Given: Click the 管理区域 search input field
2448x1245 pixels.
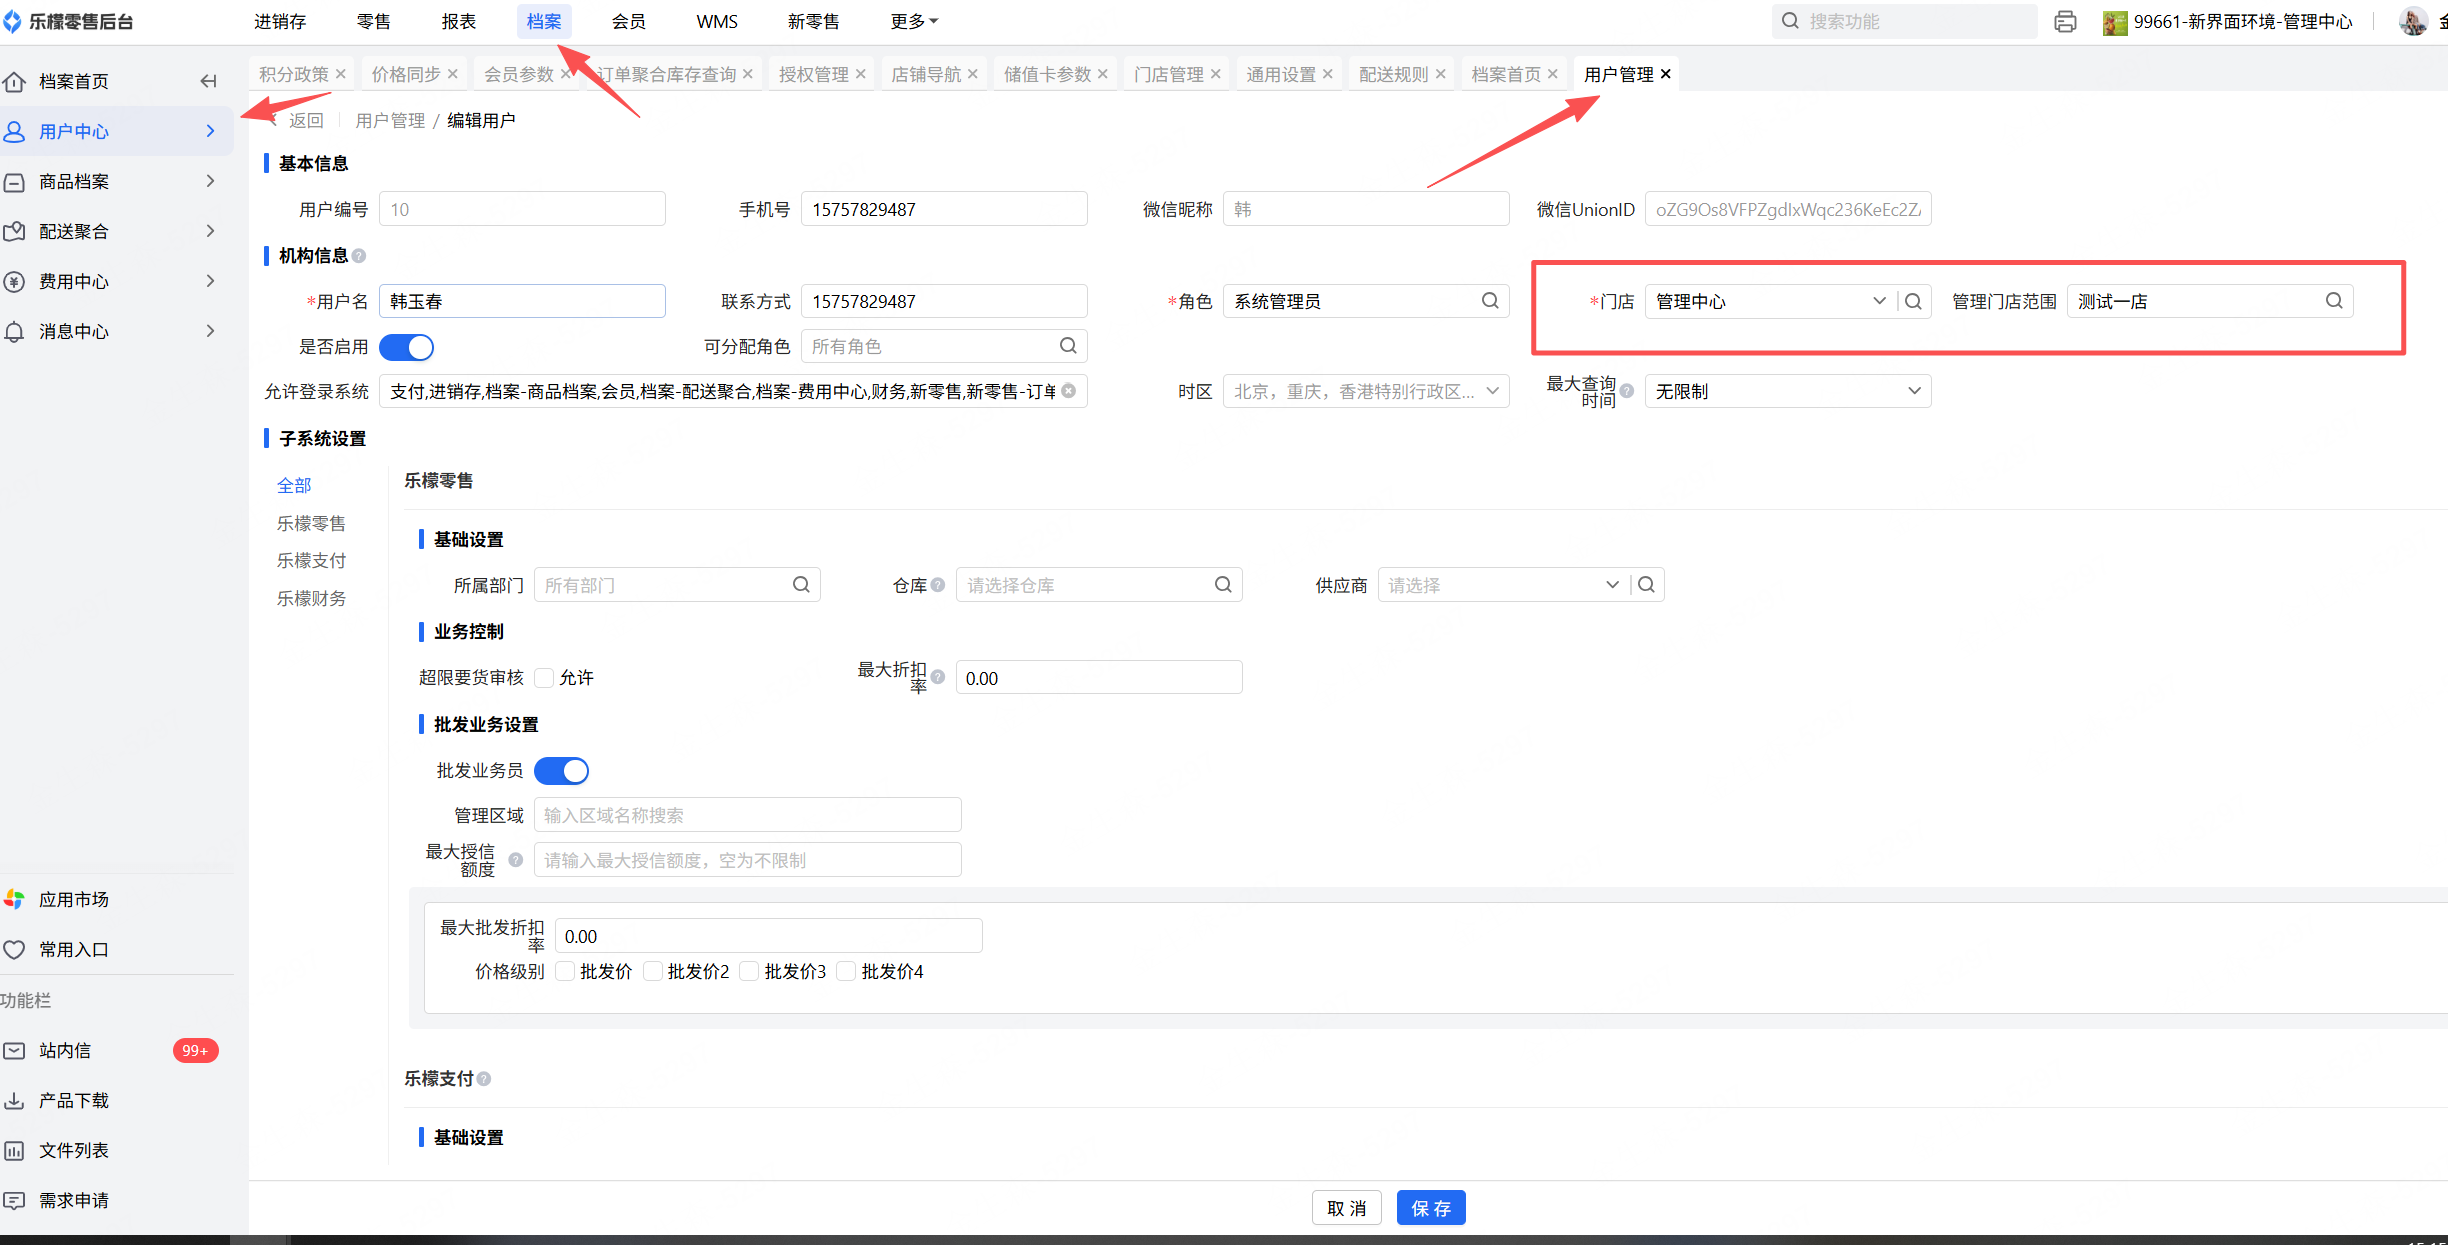Looking at the screenshot, I should click(747, 815).
